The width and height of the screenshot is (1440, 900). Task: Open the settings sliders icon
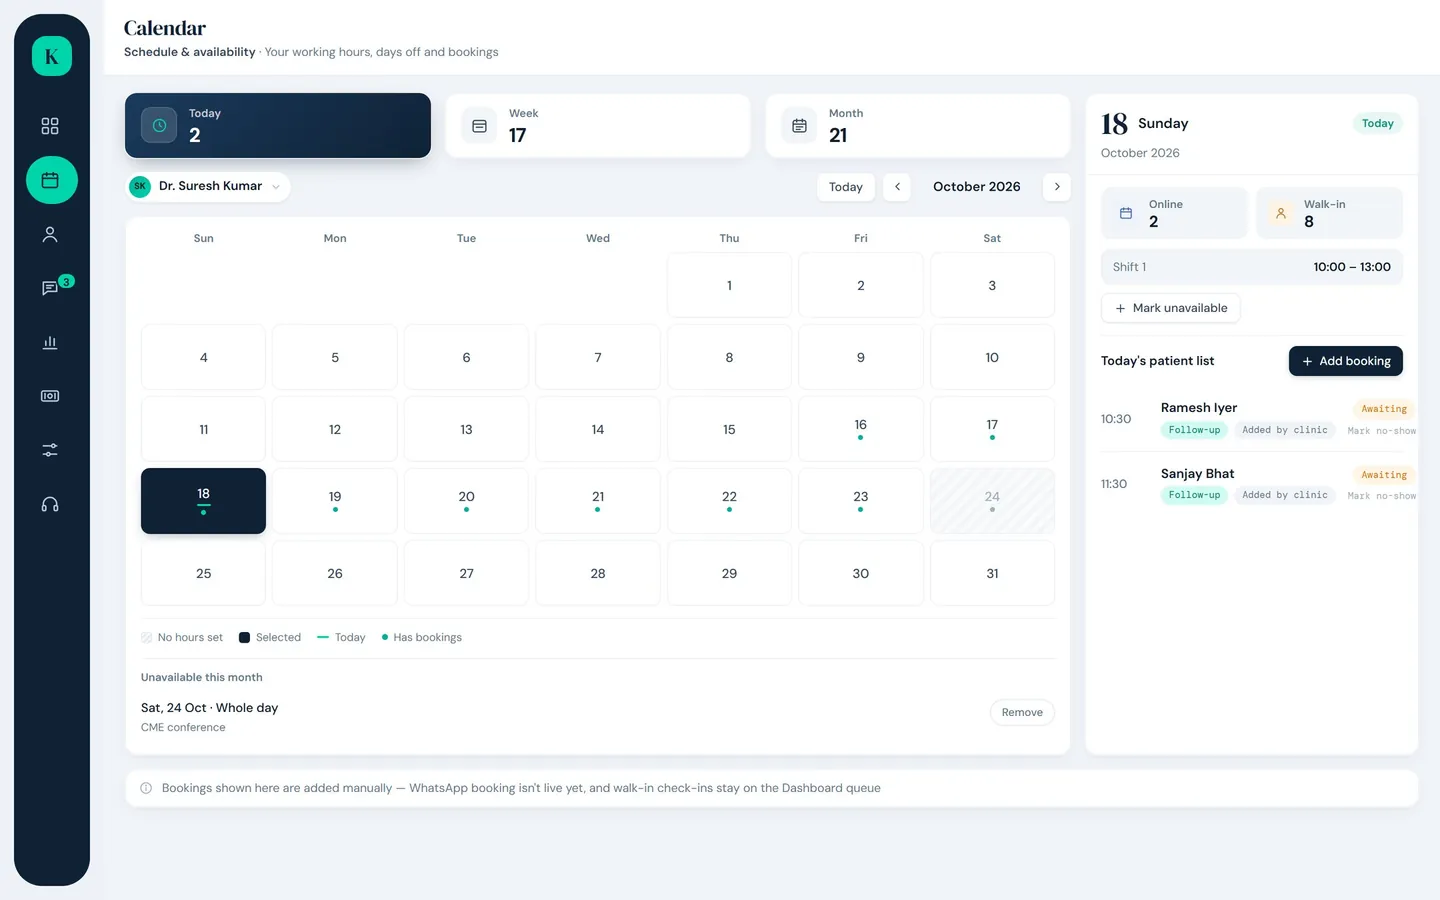50,450
